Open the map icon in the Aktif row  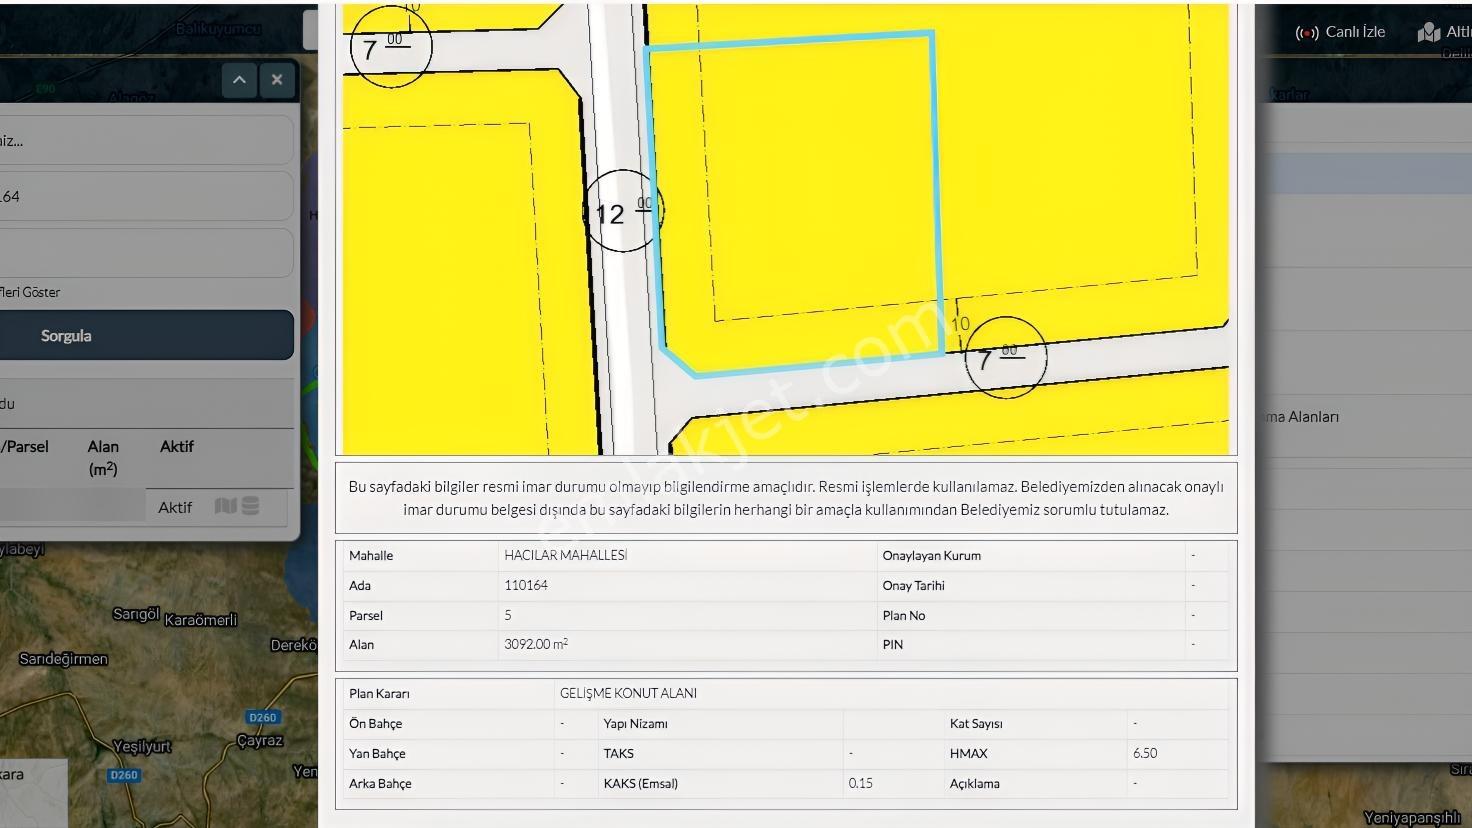click(x=226, y=506)
